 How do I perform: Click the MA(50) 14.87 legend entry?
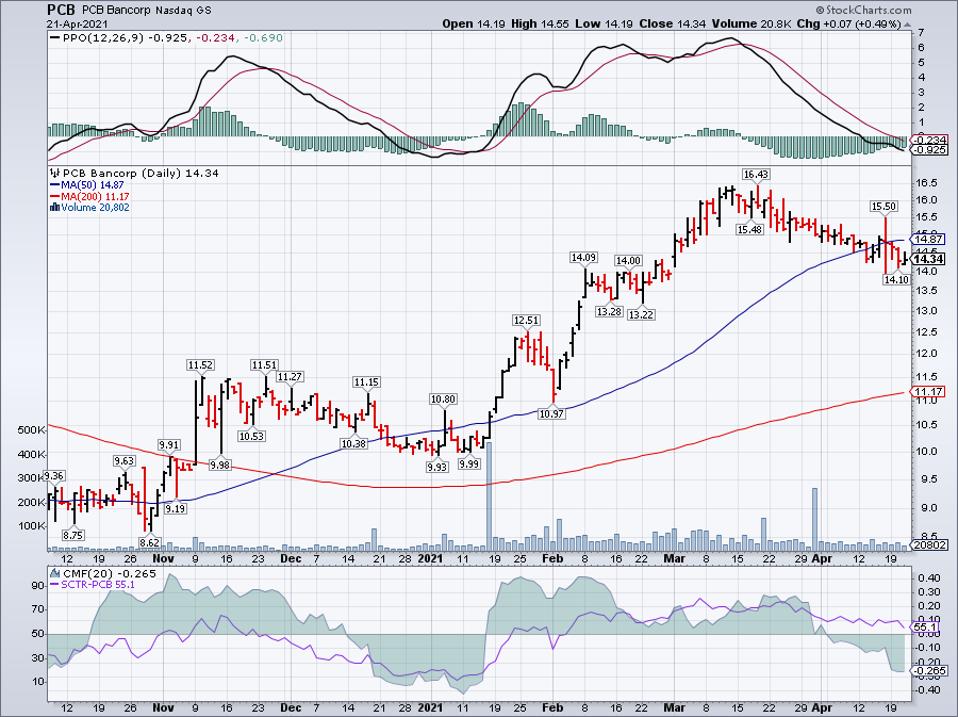(92, 185)
